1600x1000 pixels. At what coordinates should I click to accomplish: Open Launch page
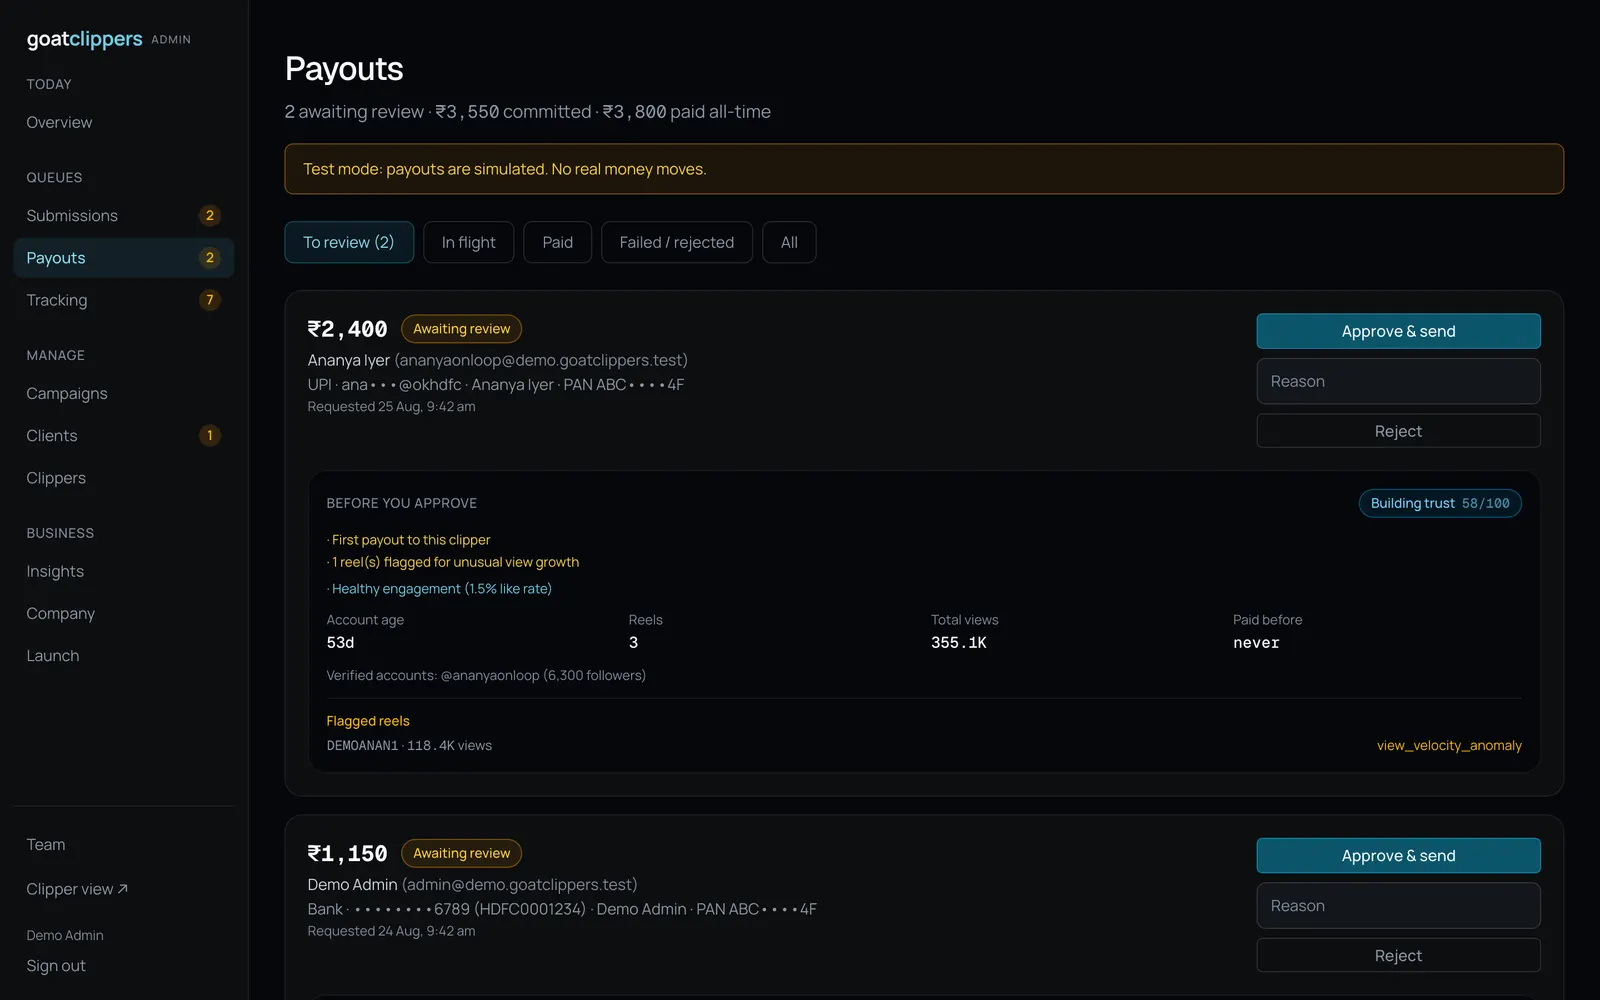[x=124, y=655]
